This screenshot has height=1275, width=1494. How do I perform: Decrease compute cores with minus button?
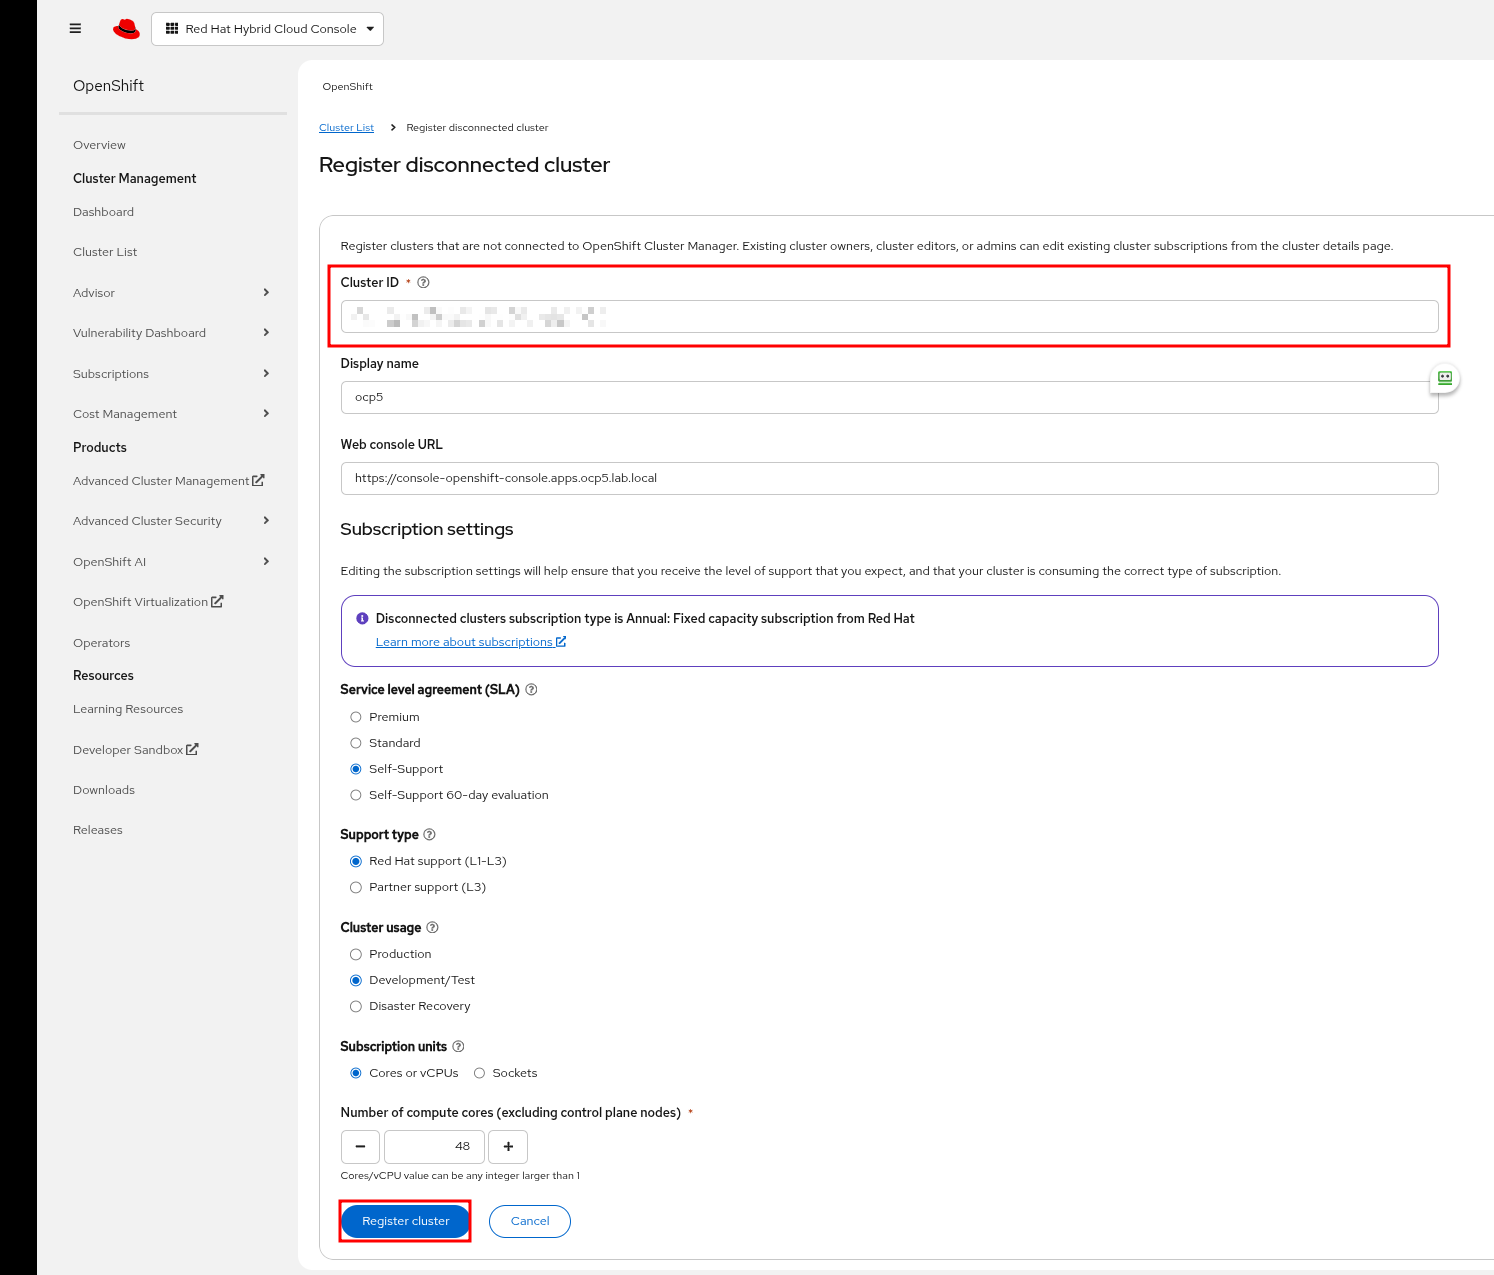pos(360,1147)
